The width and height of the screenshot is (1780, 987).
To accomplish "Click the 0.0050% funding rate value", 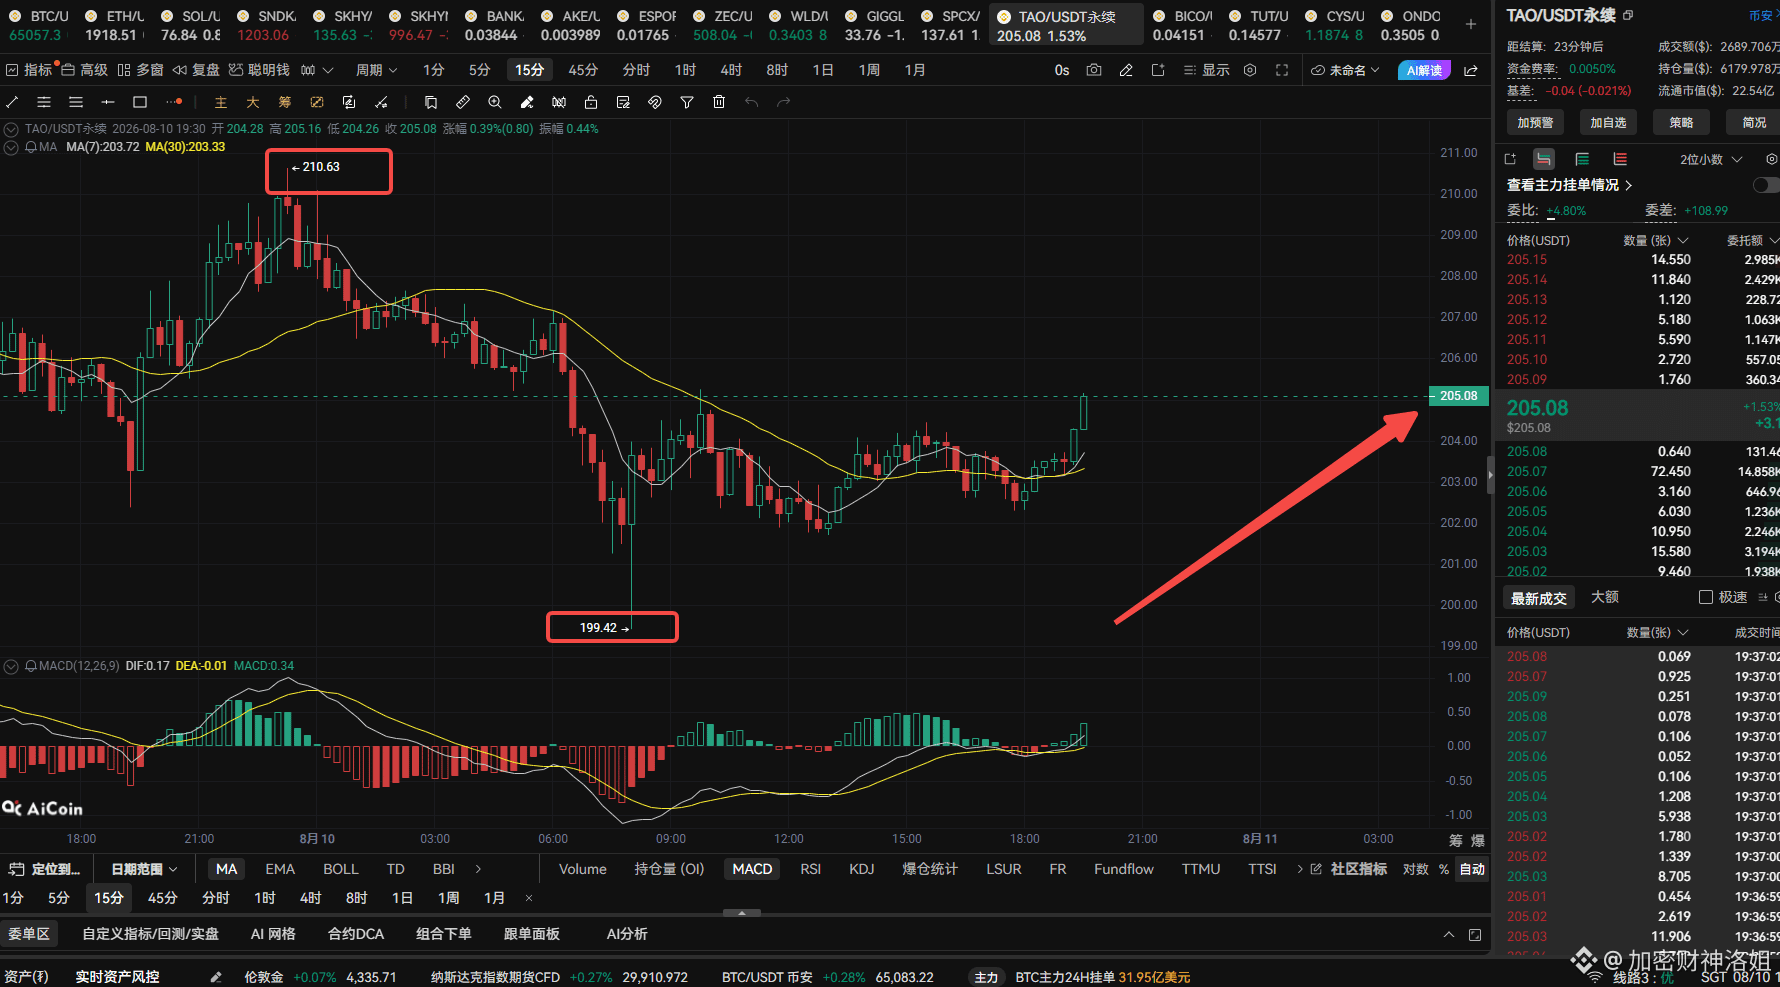I will [1592, 69].
